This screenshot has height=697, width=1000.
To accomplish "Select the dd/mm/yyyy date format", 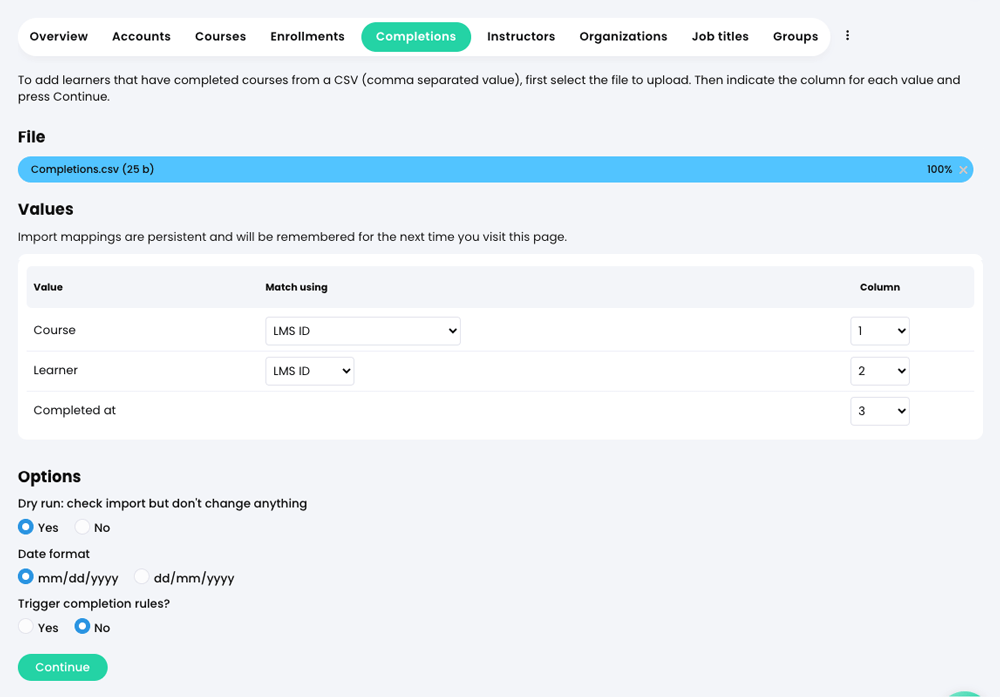I will [141, 577].
